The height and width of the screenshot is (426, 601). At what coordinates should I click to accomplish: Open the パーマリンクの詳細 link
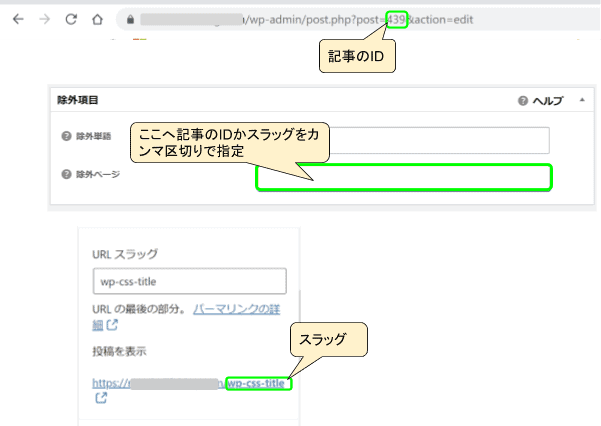point(238,309)
